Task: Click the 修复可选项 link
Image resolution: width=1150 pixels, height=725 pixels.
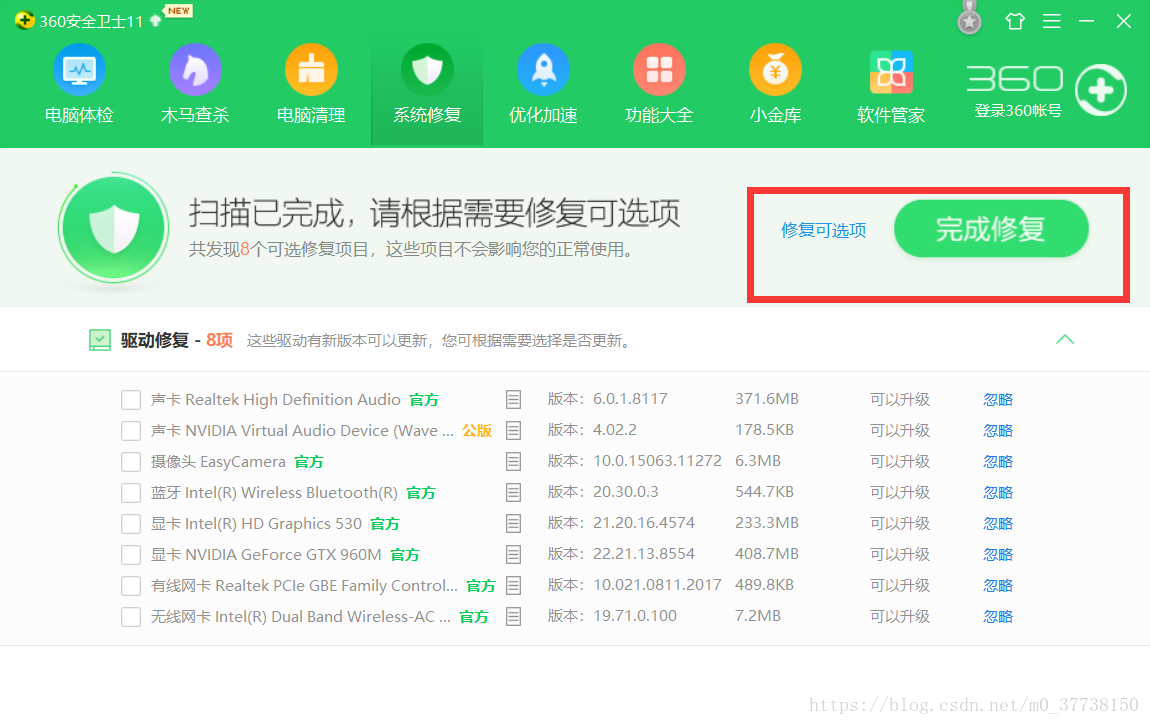Action: [x=824, y=230]
